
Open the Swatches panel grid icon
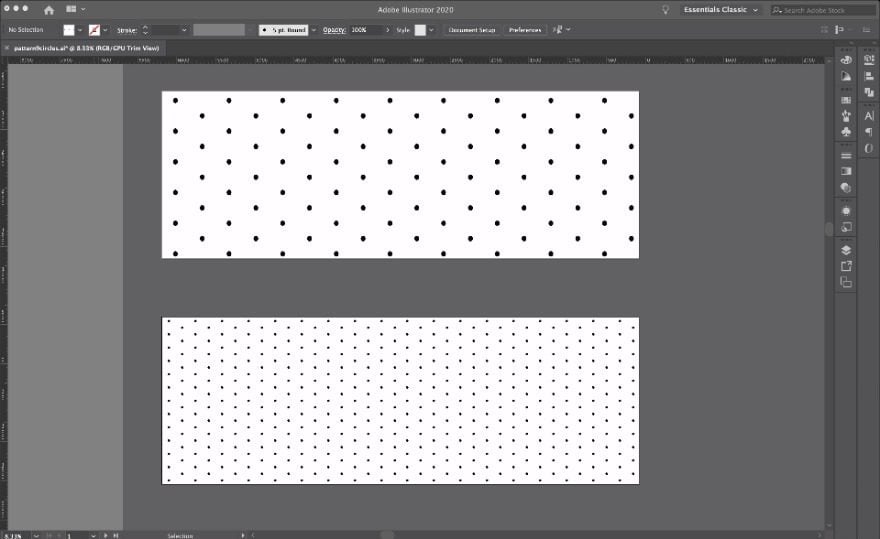click(846, 100)
